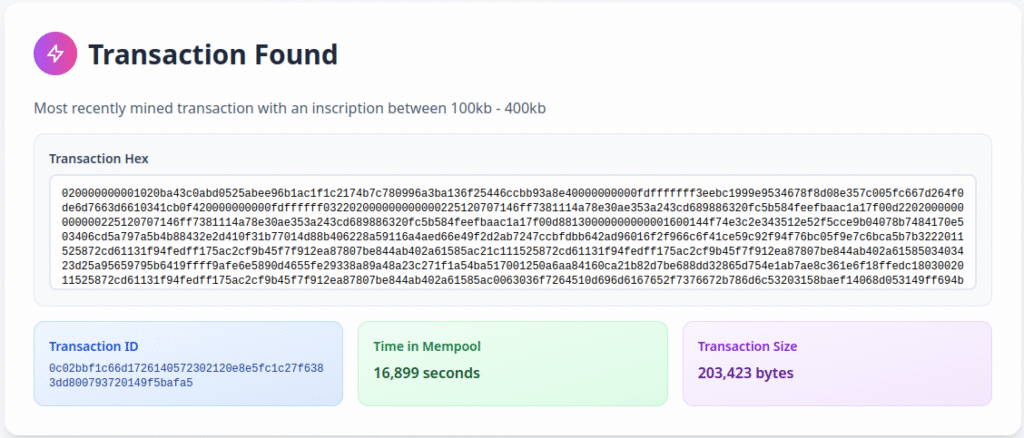Click the "Transaction Hex" label
The height and width of the screenshot is (438, 1024).
click(99, 159)
